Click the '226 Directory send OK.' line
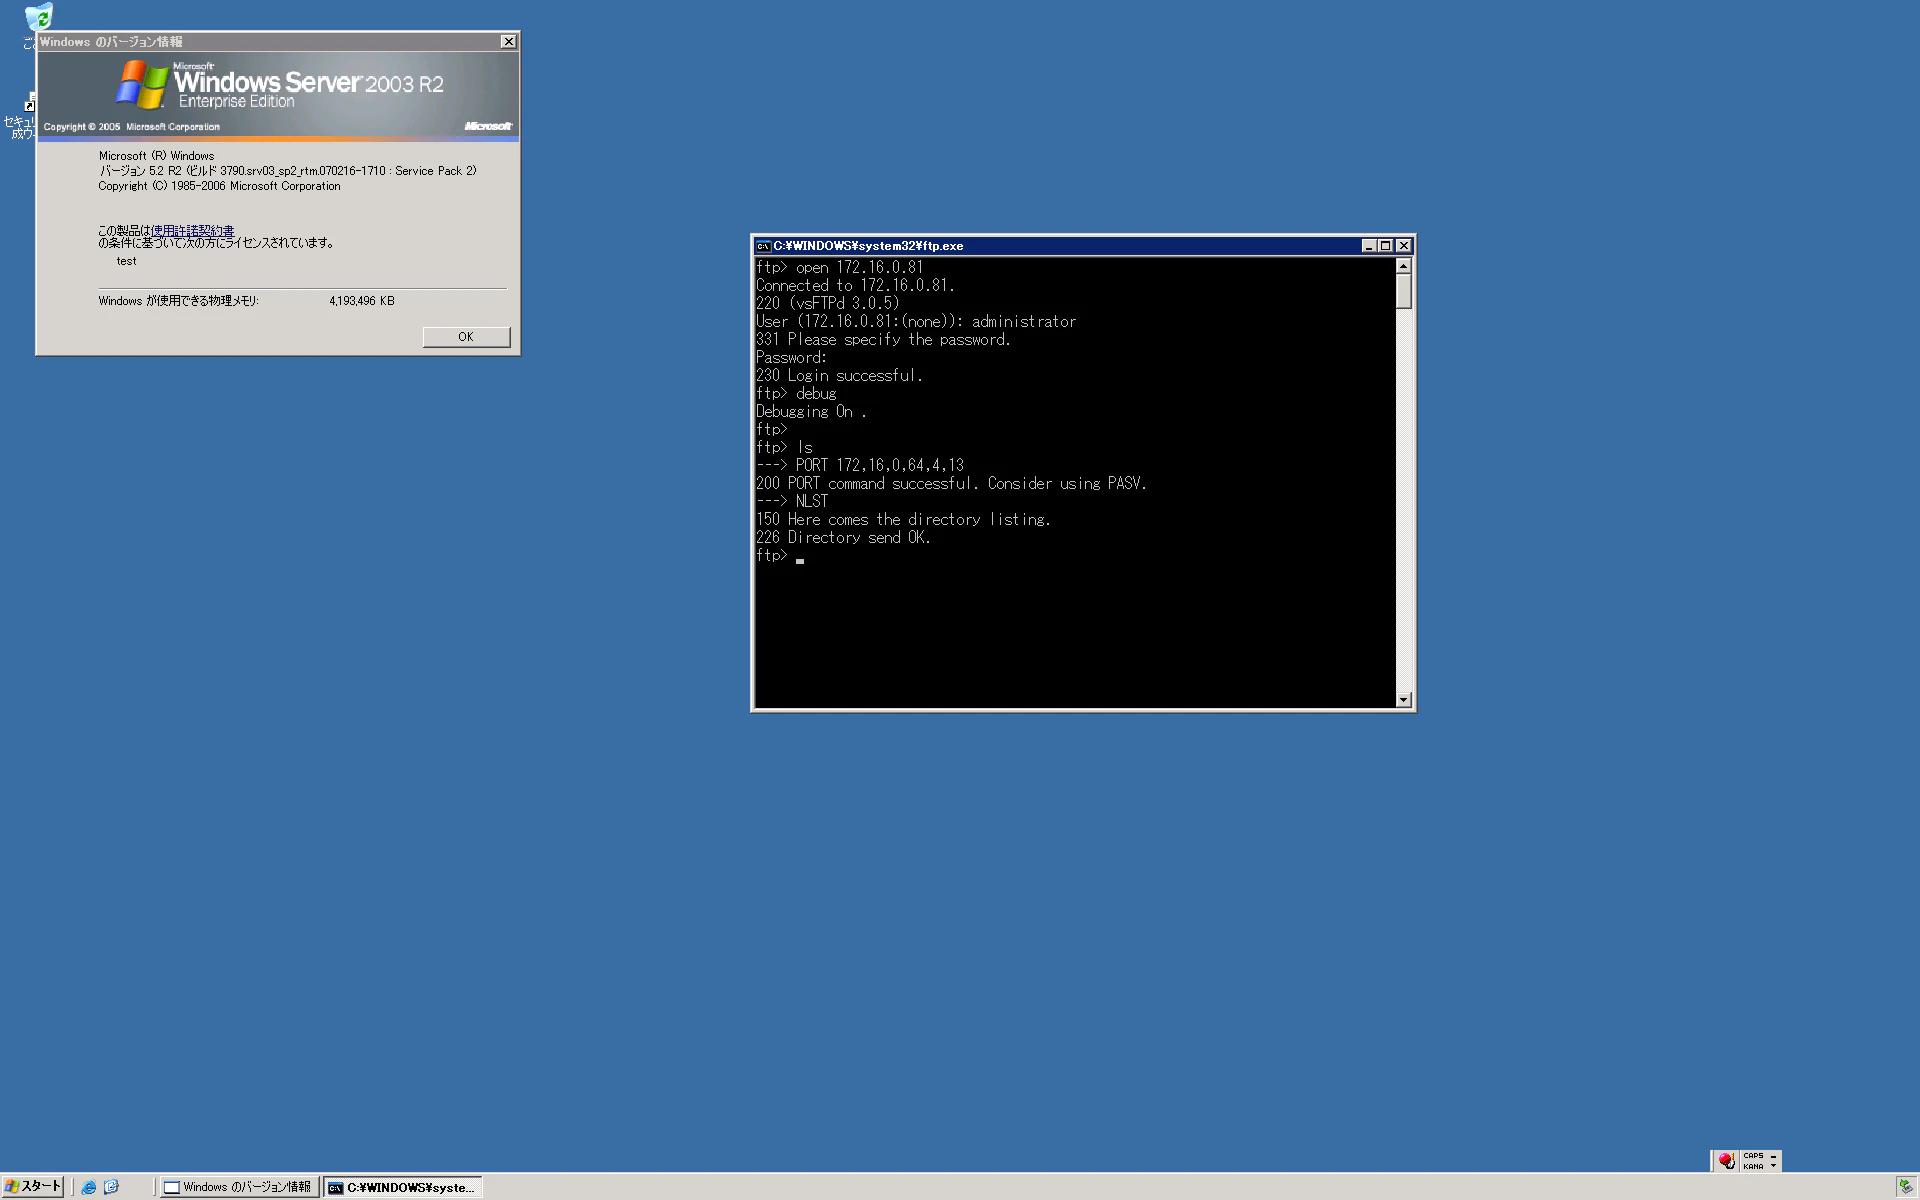The width and height of the screenshot is (1920, 1200). pyautogui.click(x=843, y=538)
